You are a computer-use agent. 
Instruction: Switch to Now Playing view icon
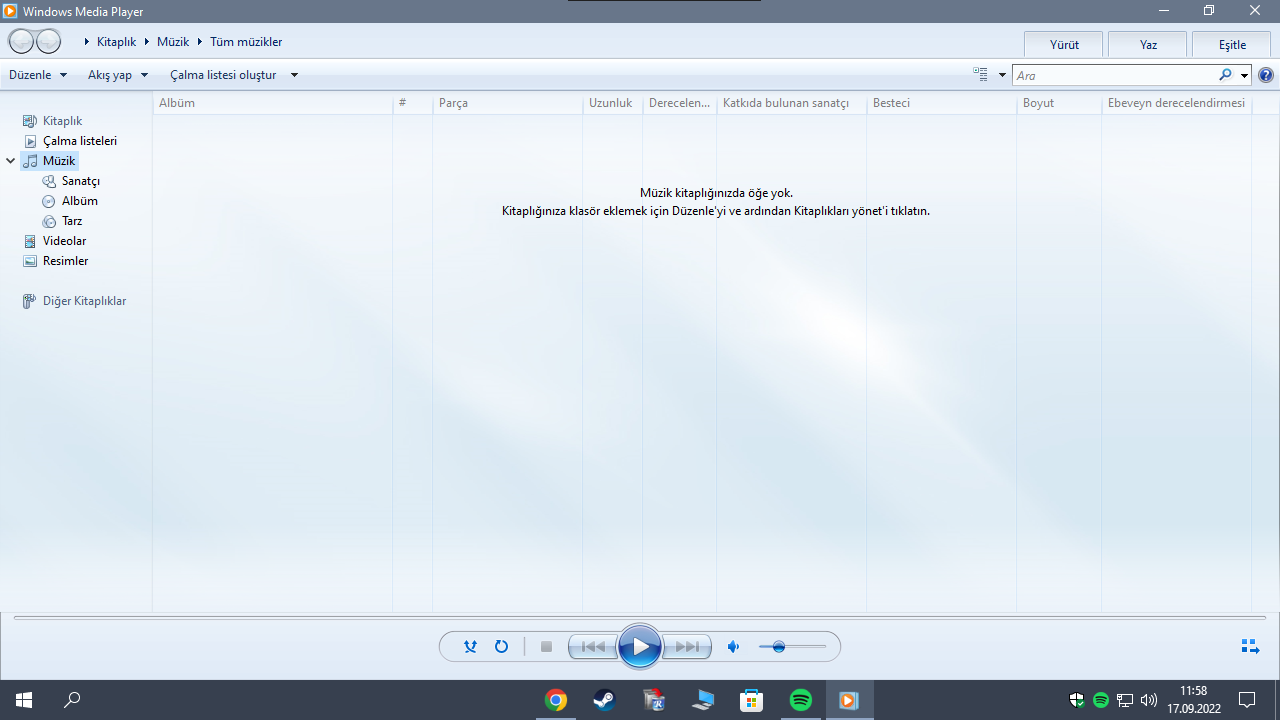[x=1249, y=647]
